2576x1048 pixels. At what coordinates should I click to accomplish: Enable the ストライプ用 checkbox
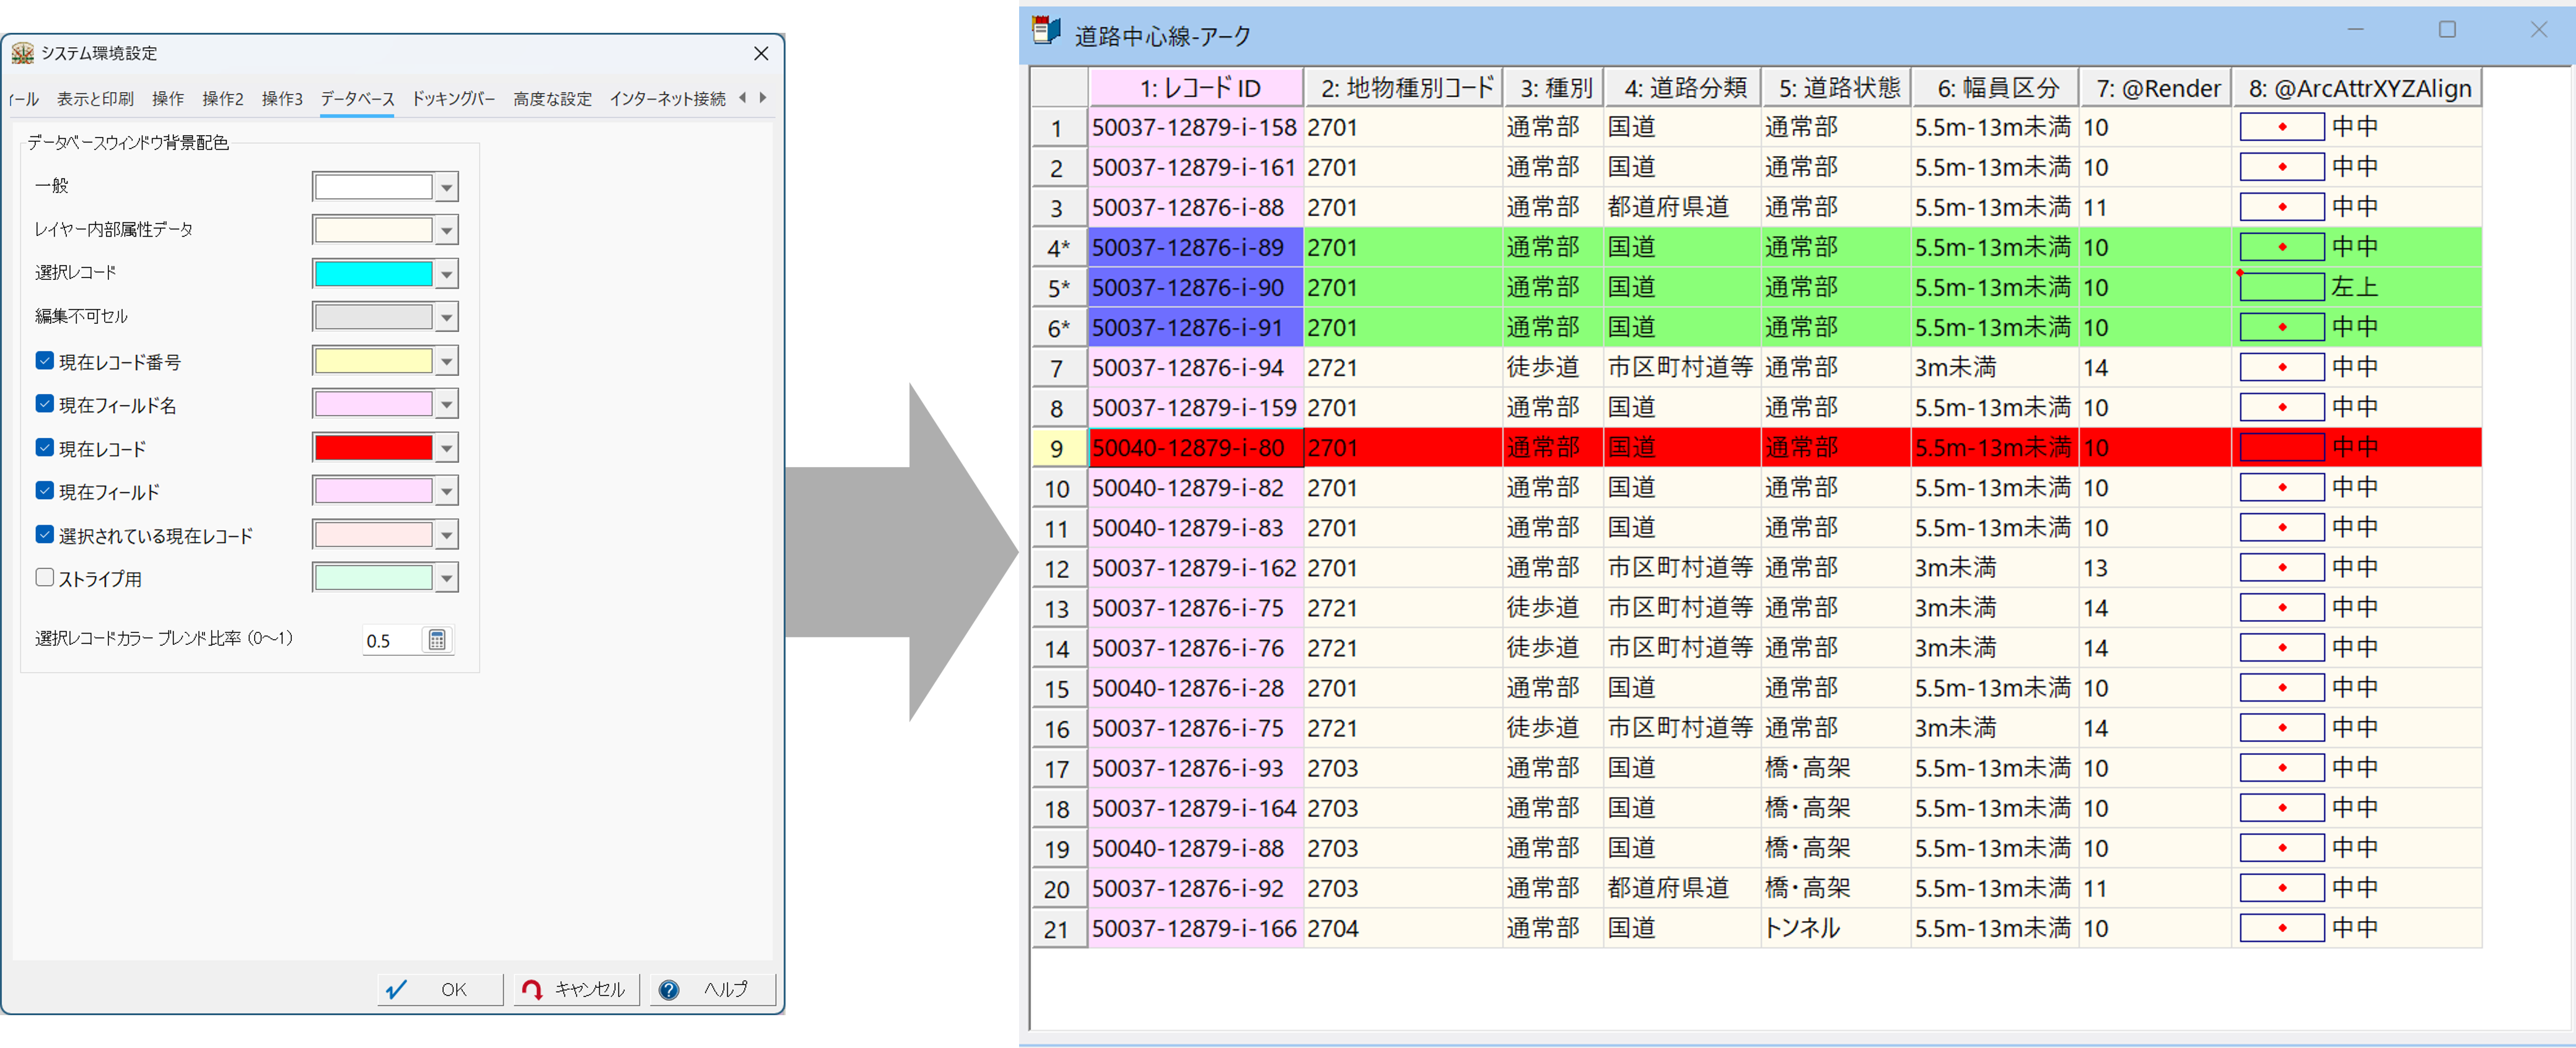[44, 578]
